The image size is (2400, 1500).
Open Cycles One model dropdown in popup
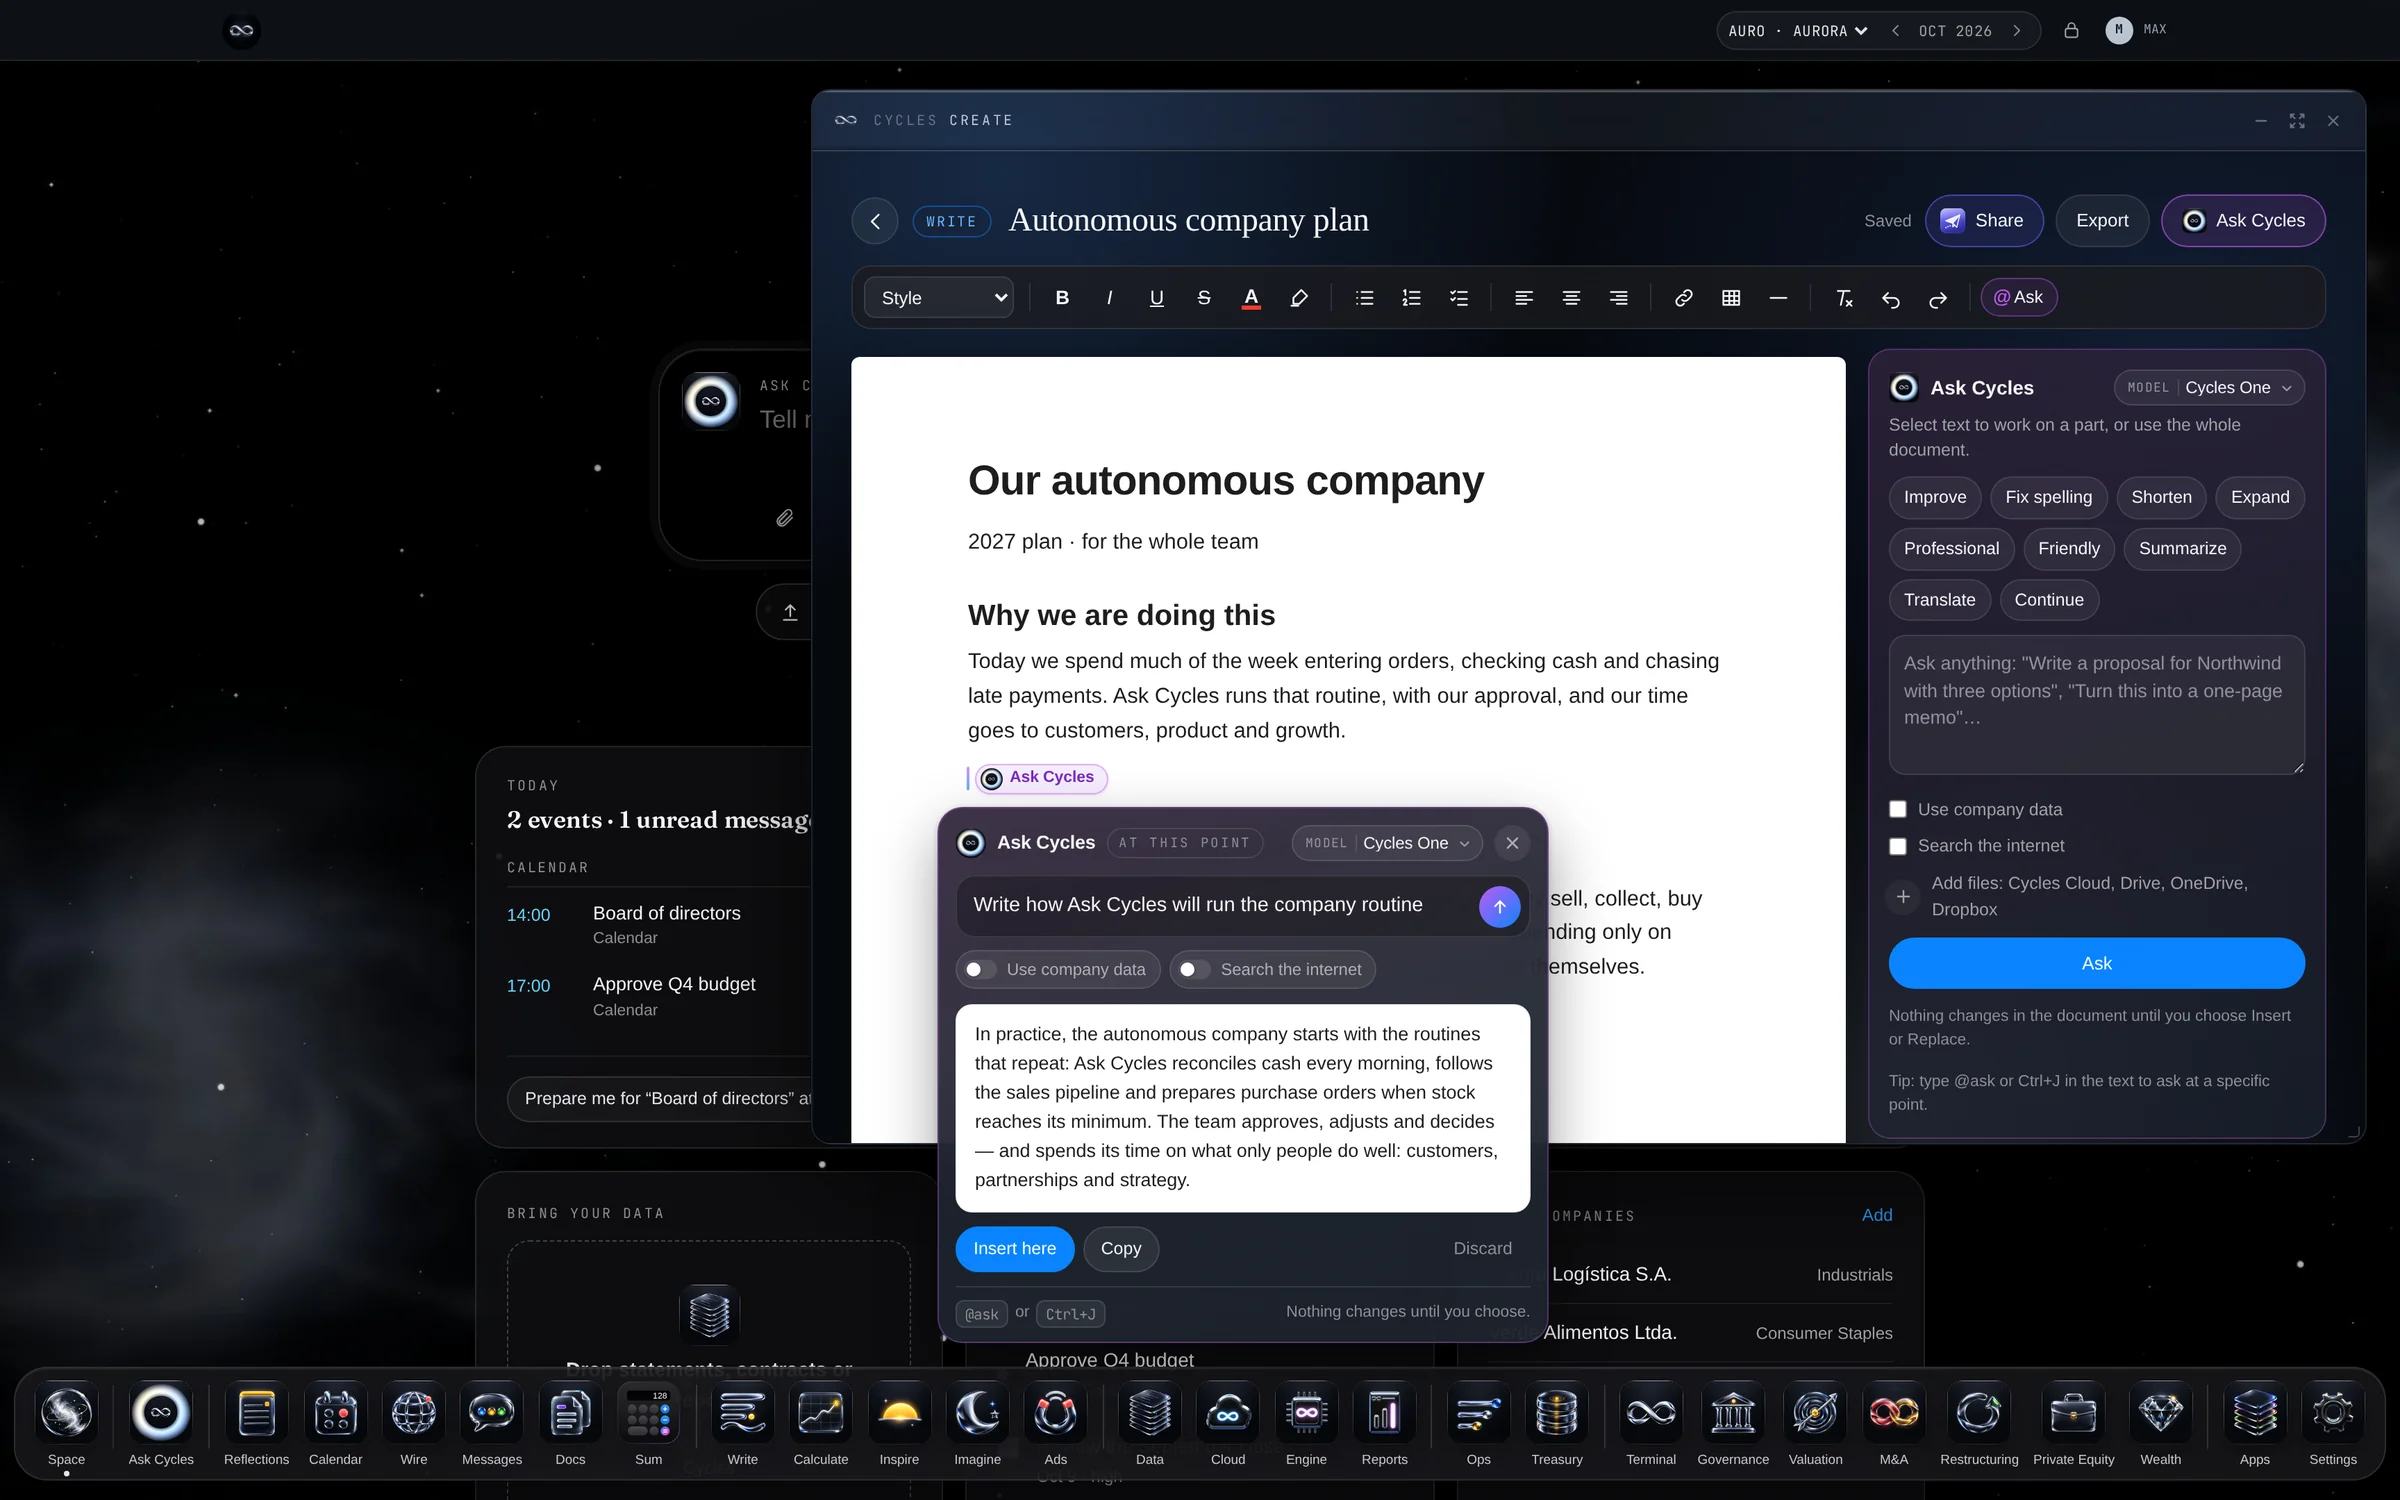[x=1387, y=843]
